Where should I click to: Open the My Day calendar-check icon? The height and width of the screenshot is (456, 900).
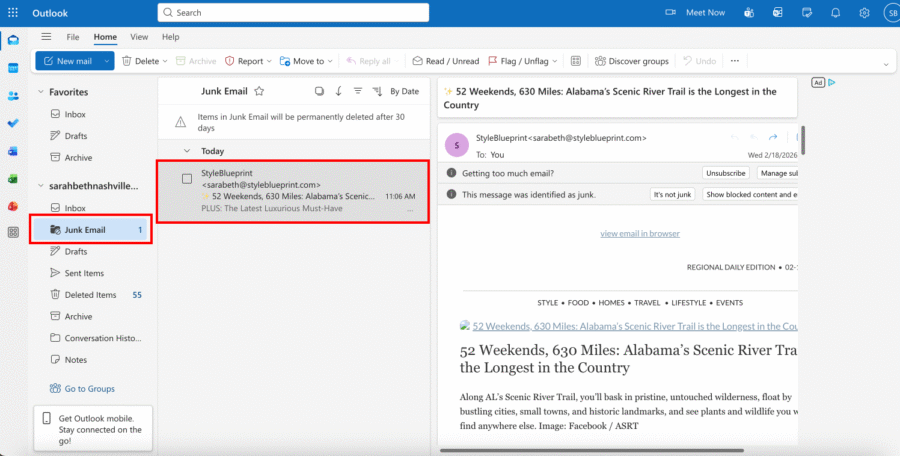coord(807,13)
